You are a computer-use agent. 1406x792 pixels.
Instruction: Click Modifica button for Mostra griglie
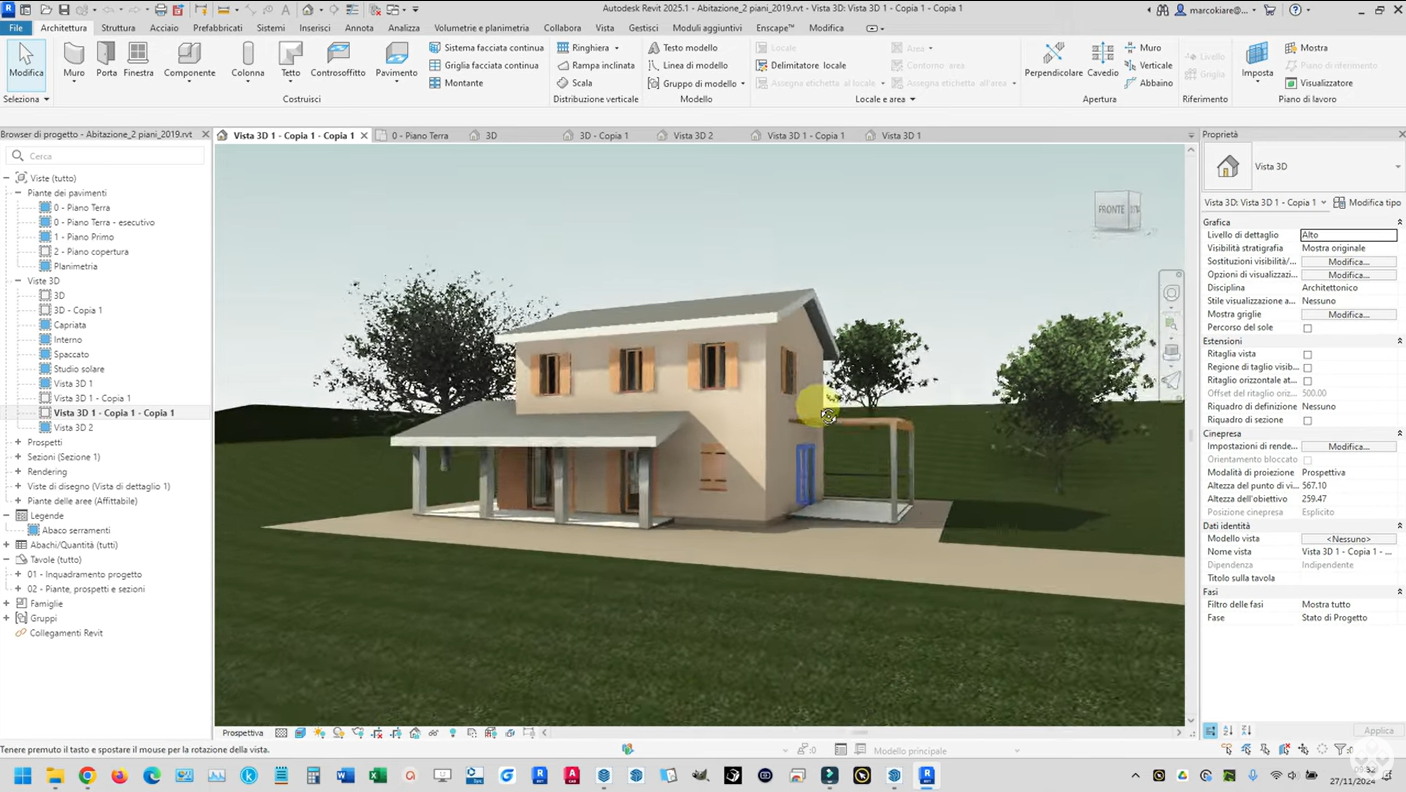[1348, 314]
